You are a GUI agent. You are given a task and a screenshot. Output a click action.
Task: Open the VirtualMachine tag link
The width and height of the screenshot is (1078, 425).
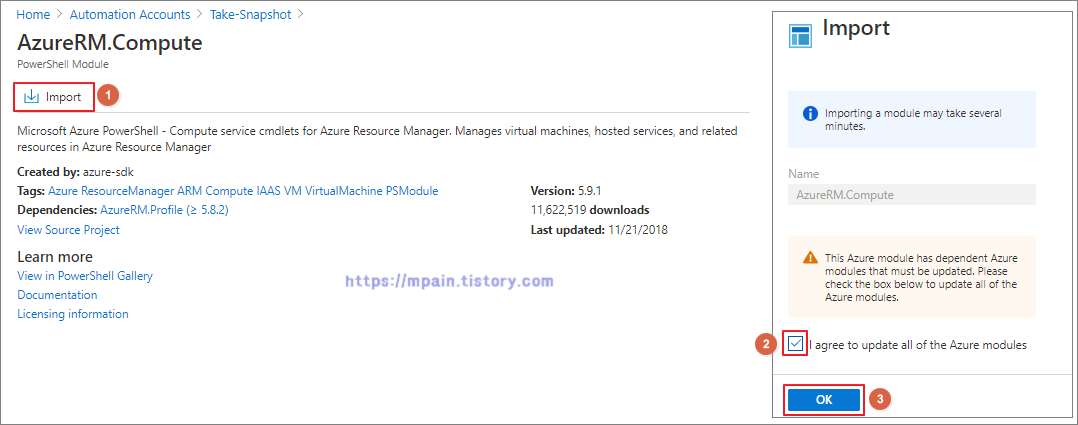click(344, 190)
